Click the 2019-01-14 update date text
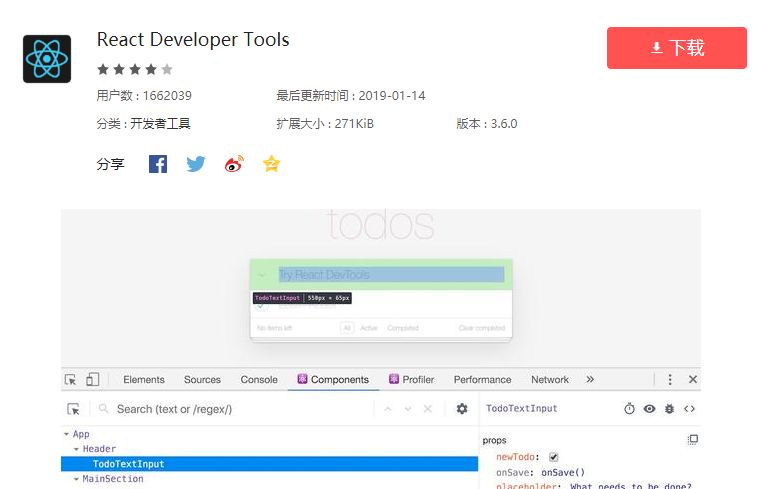764x489 pixels. [392, 95]
